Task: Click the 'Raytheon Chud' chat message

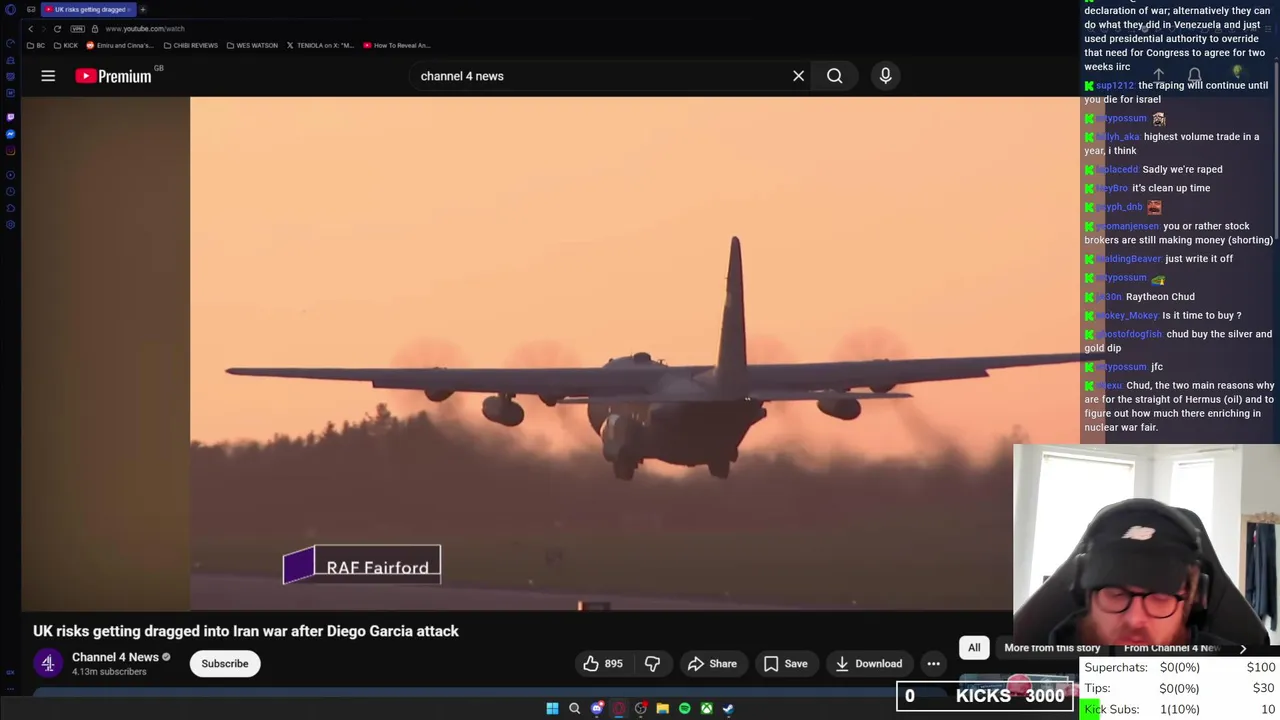Action: tap(1160, 297)
